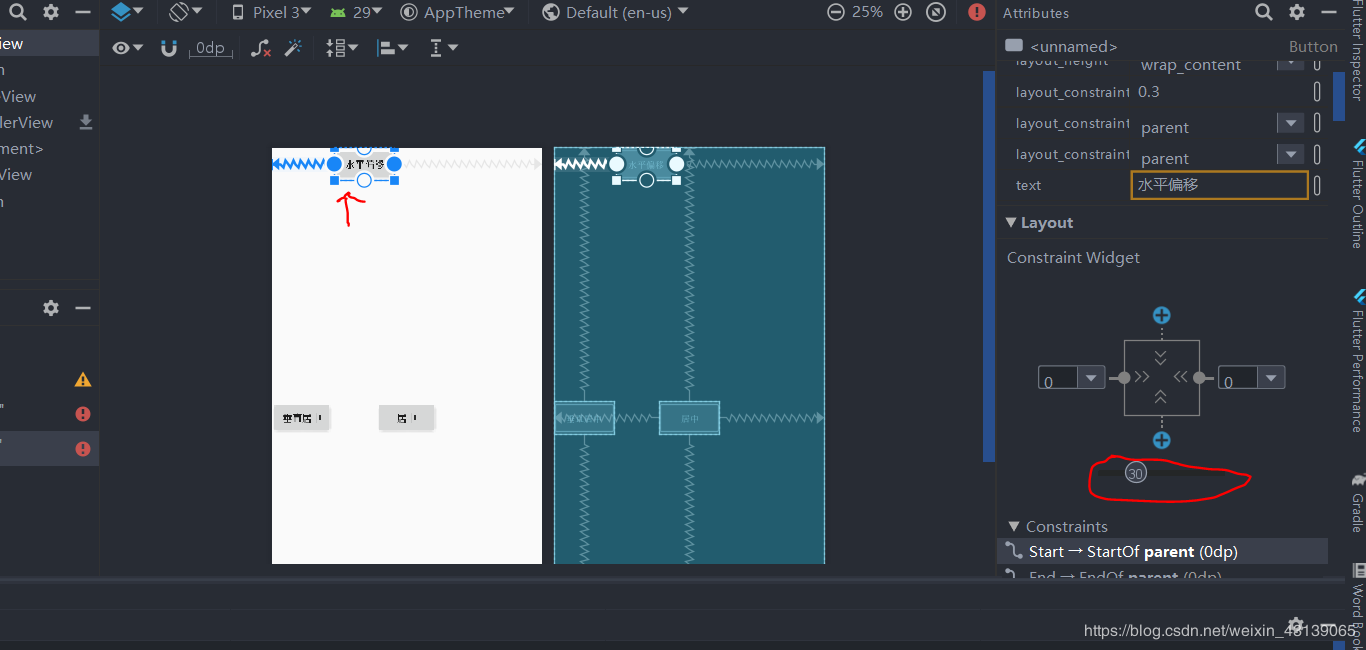Open the Gradle side tab
The width and height of the screenshot is (1366, 650).
click(x=1357, y=505)
